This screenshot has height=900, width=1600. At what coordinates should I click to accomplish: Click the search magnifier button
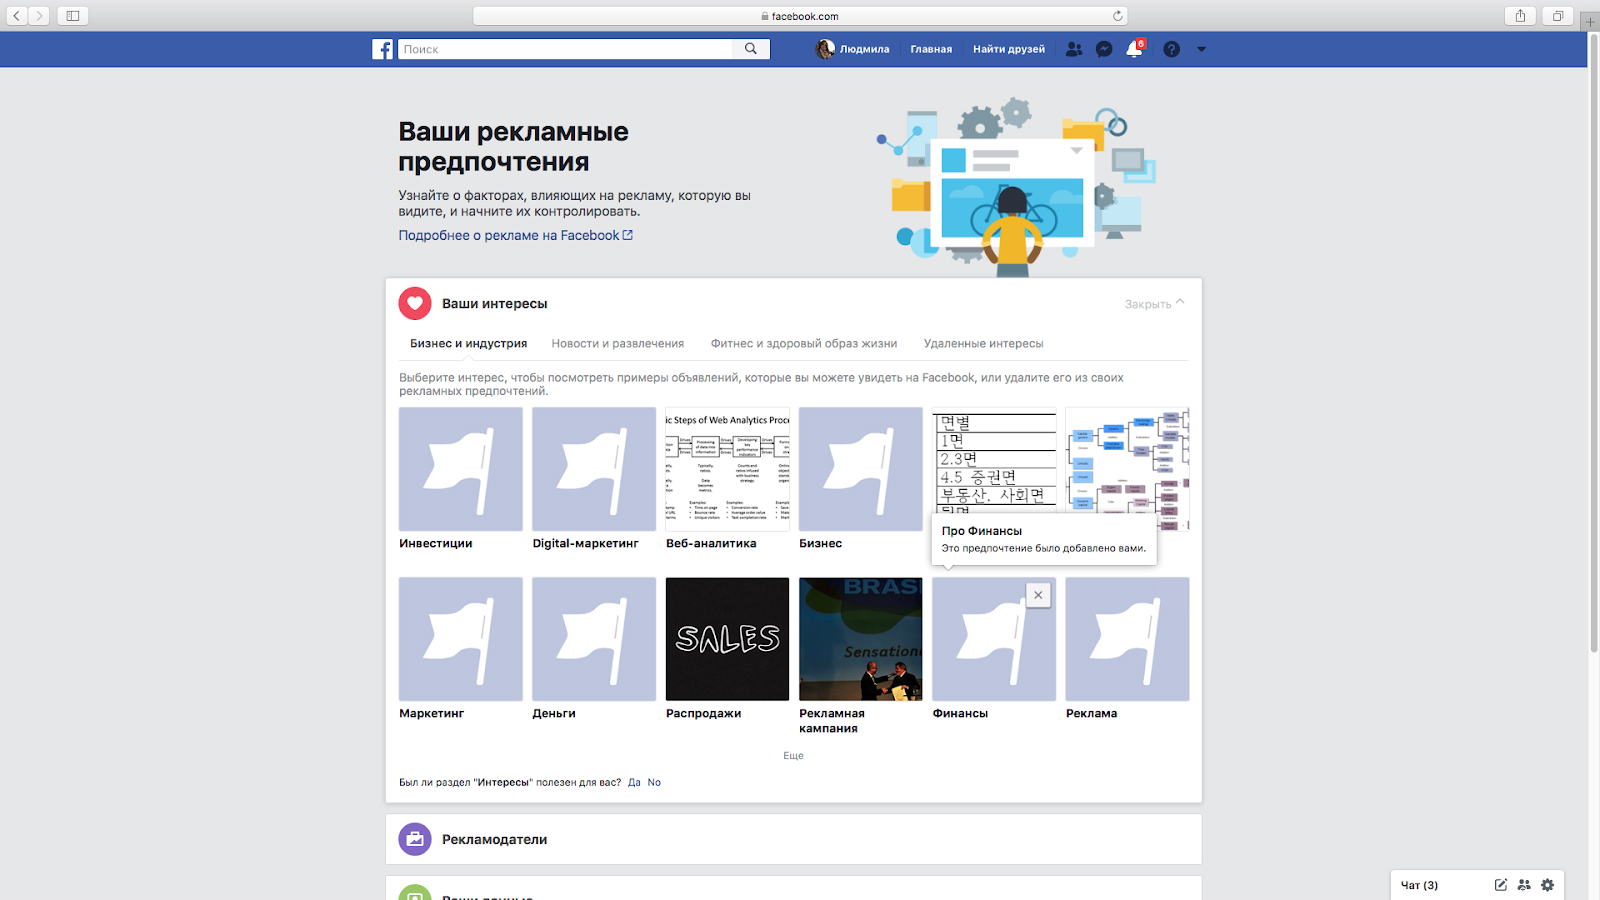pyautogui.click(x=751, y=49)
